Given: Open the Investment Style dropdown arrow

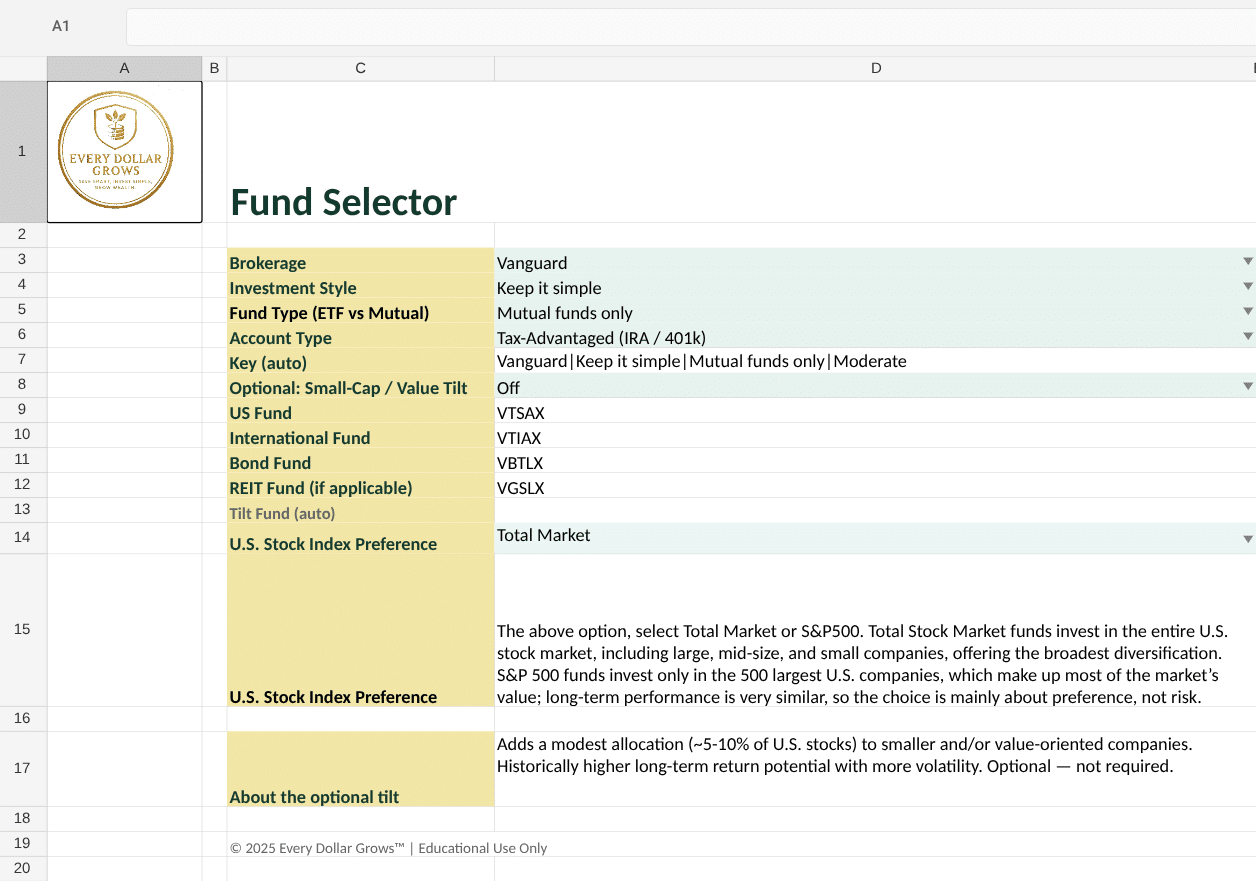Looking at the screenshot, I should 1247,286.
